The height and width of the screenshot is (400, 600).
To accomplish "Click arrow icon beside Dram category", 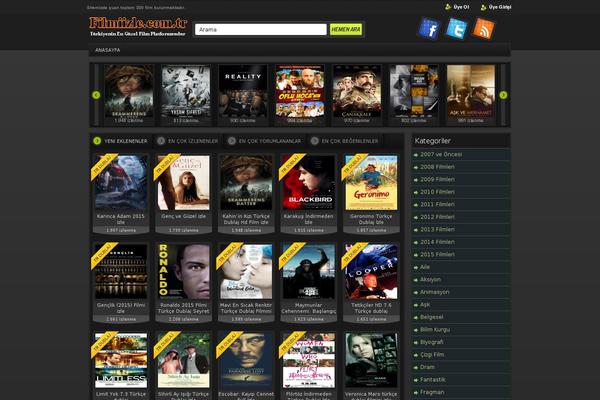I will pyautogui.click(x=416, y=367).
